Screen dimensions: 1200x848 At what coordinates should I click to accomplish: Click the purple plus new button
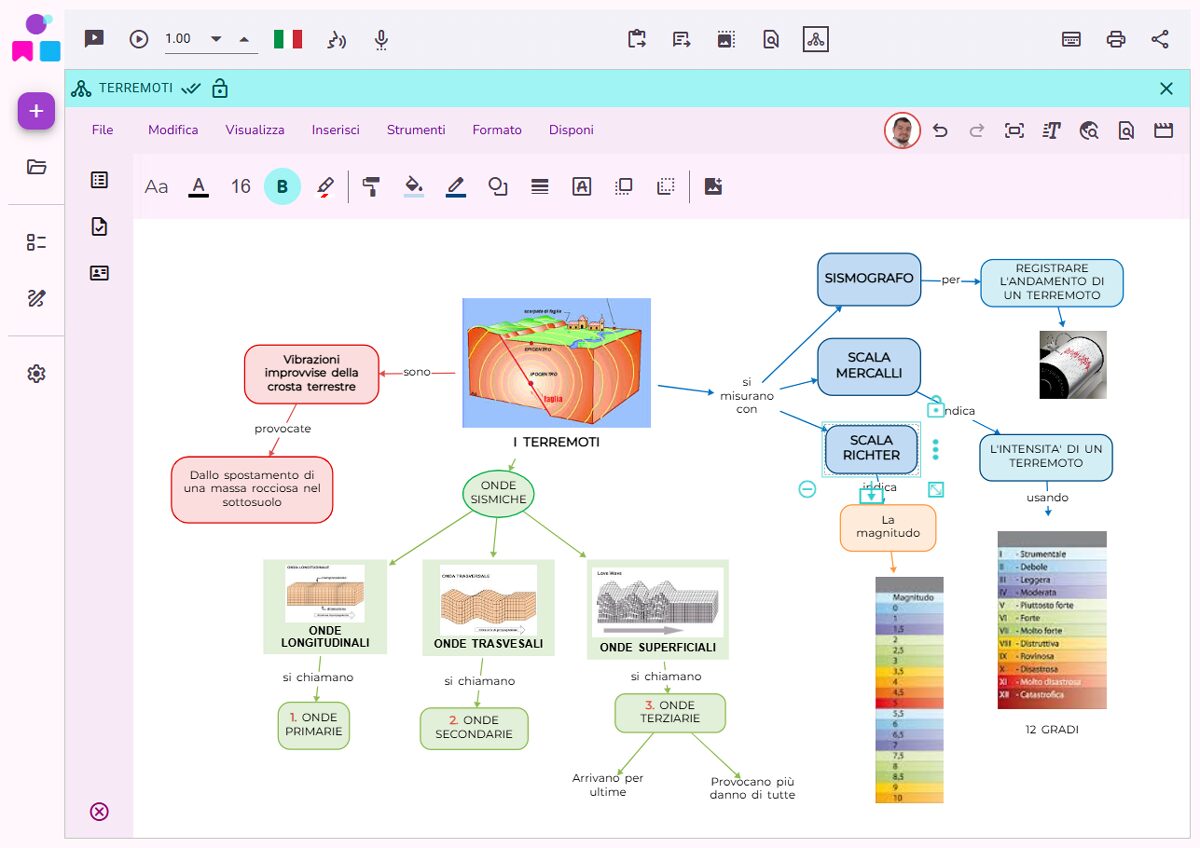36,111
